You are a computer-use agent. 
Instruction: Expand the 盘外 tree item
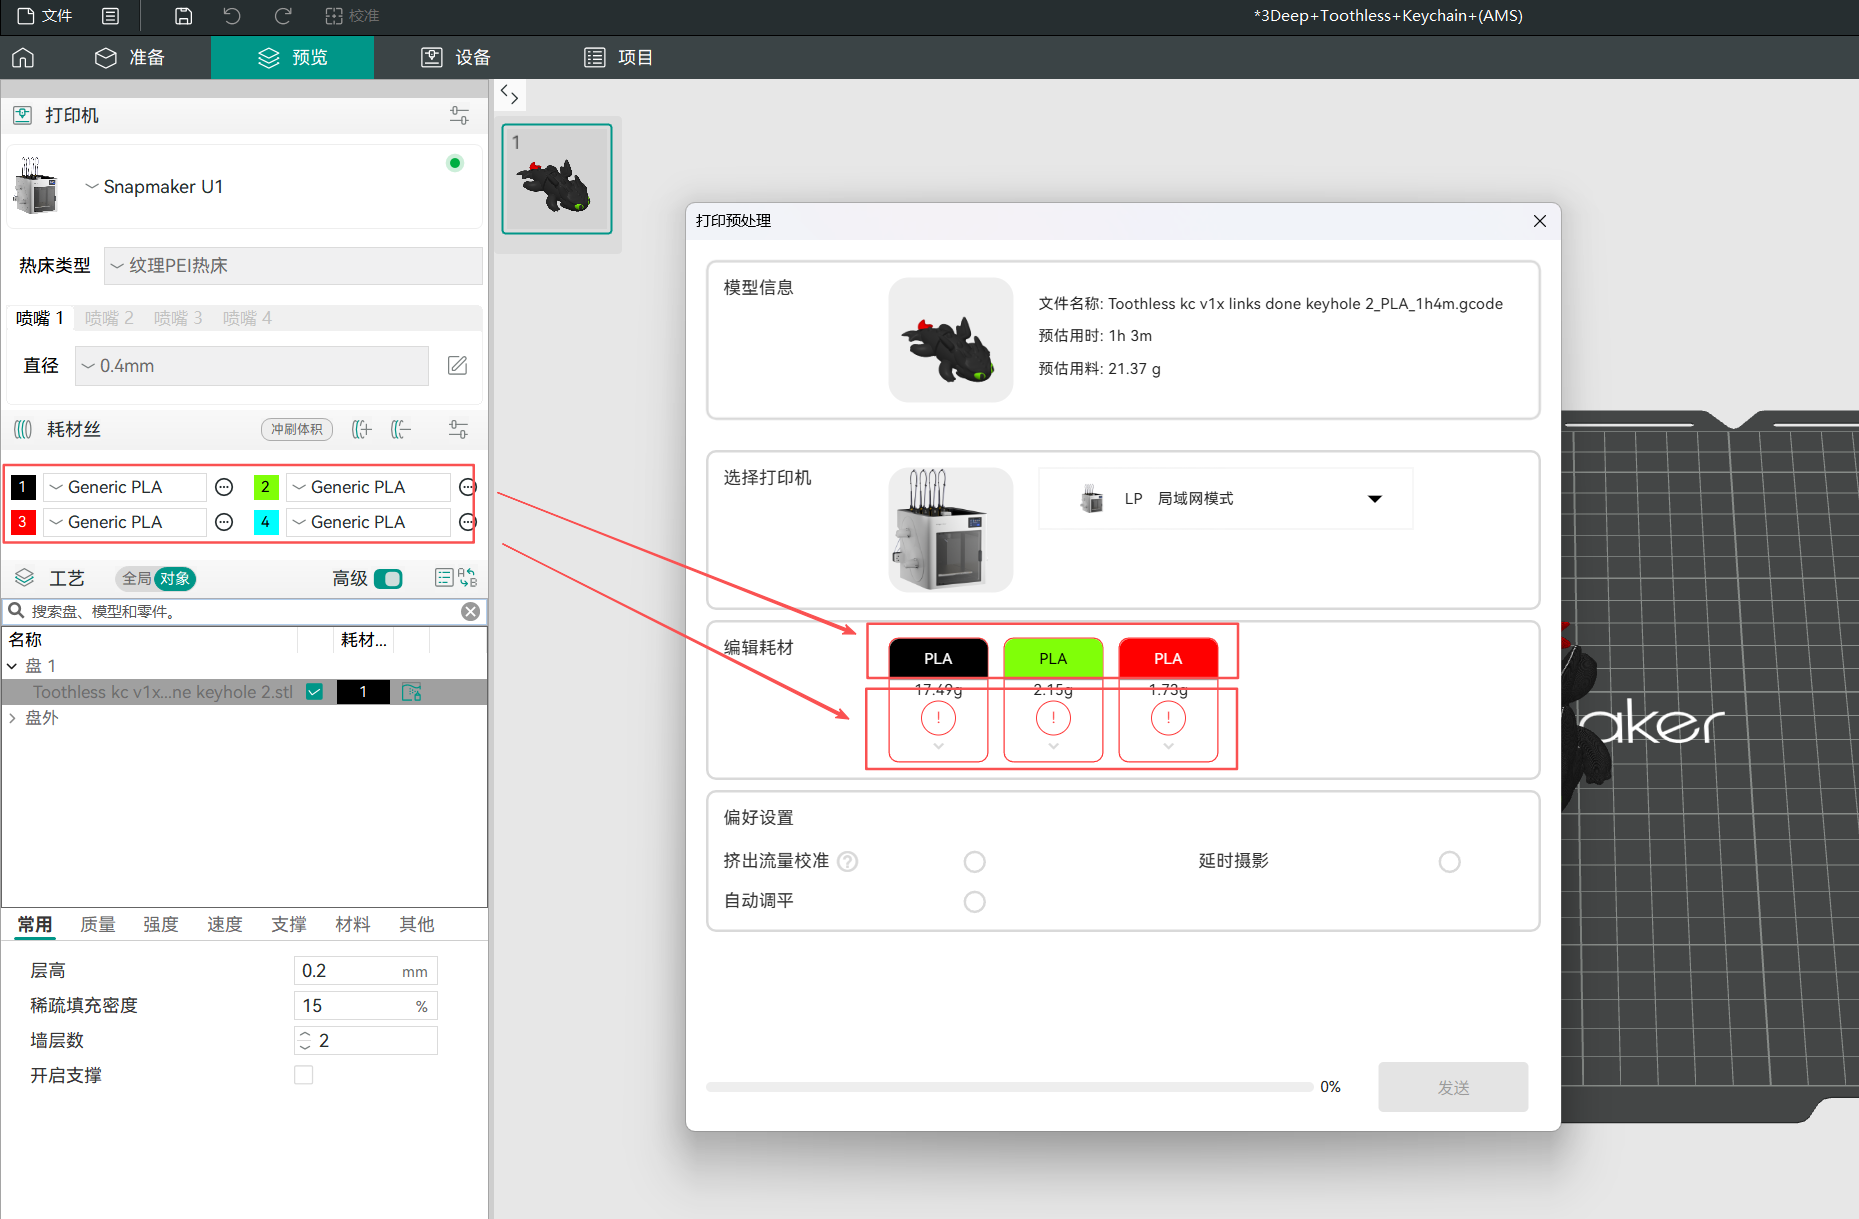[13, 718]
